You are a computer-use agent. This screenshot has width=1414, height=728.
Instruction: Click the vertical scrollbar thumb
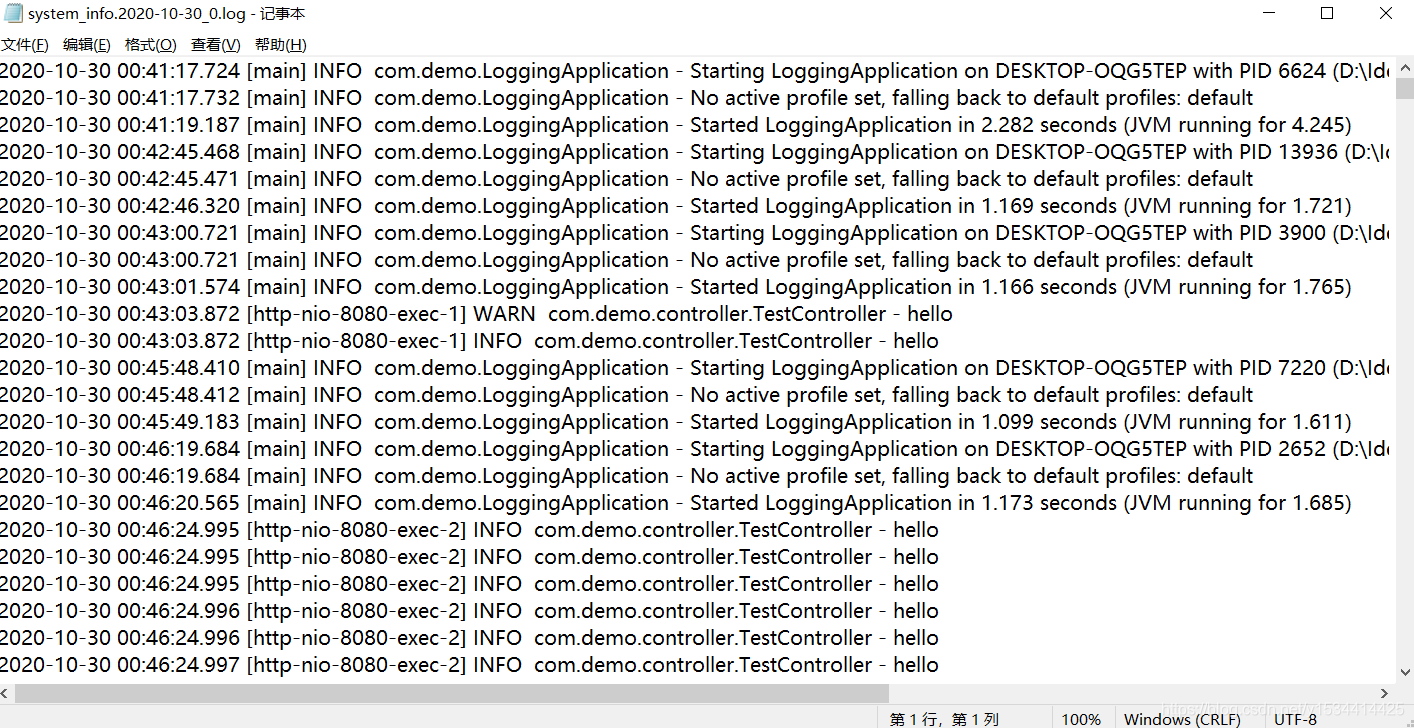coord(1405,87)
